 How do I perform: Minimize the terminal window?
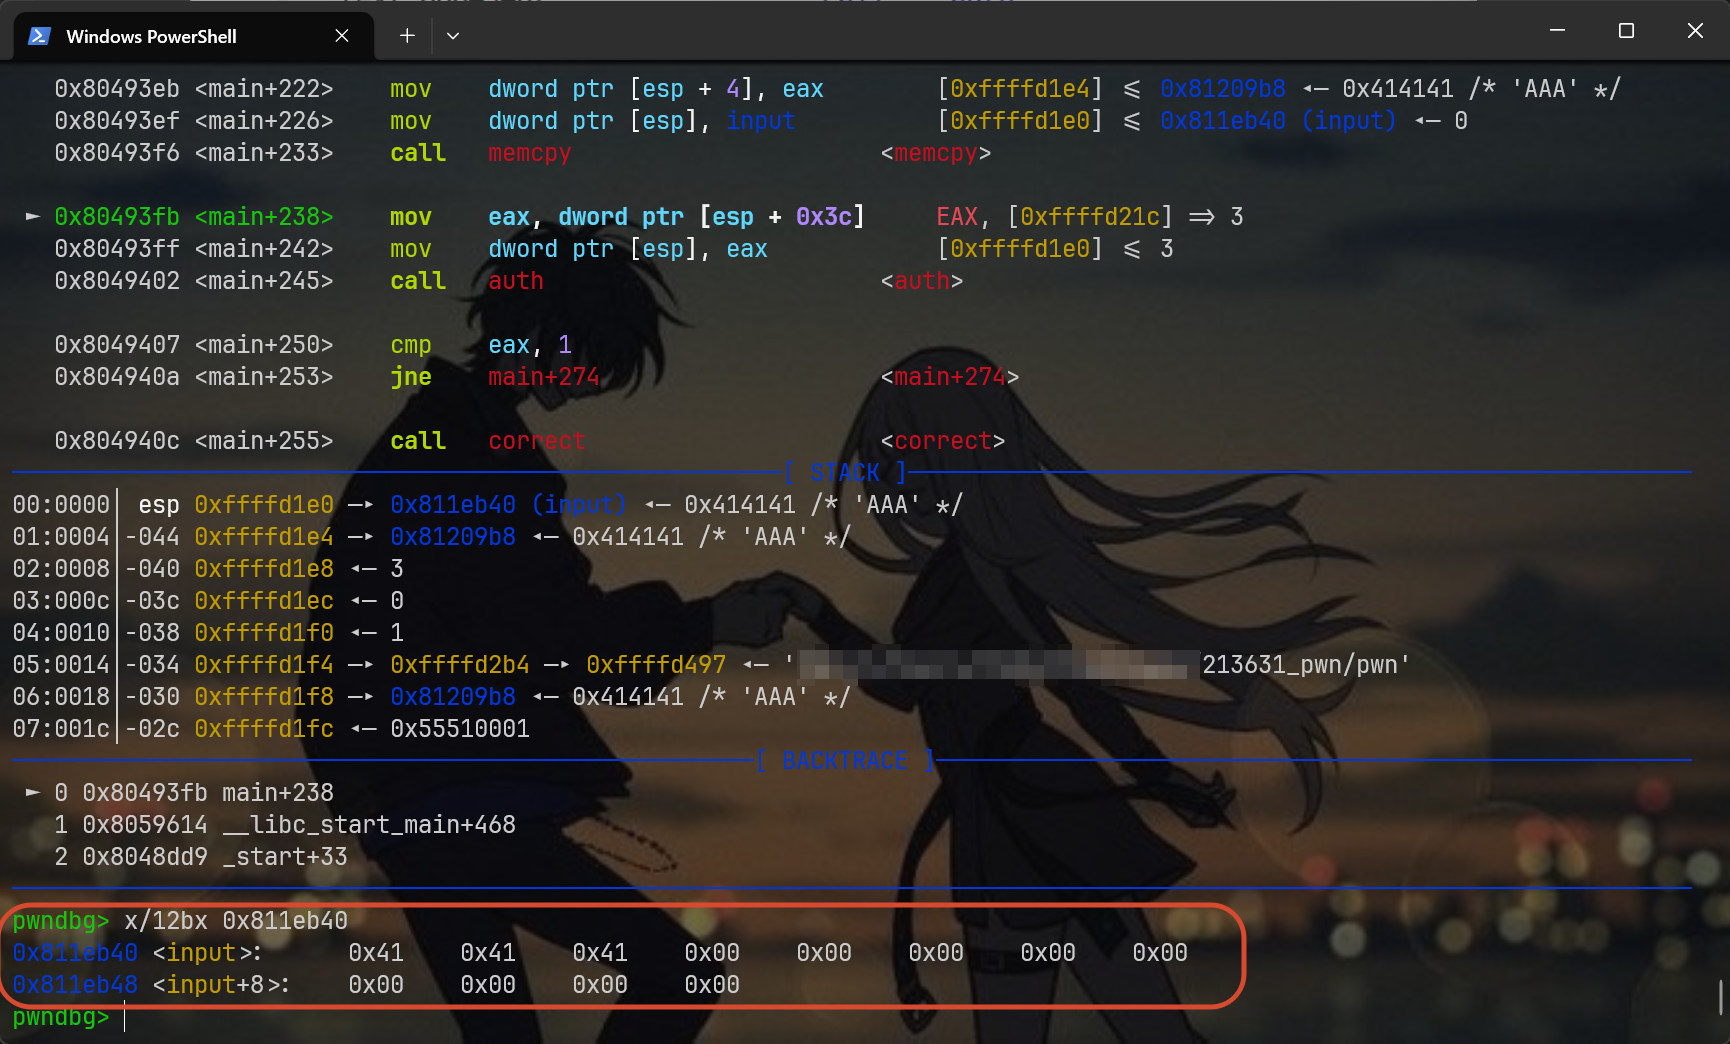pos(1557,31)
